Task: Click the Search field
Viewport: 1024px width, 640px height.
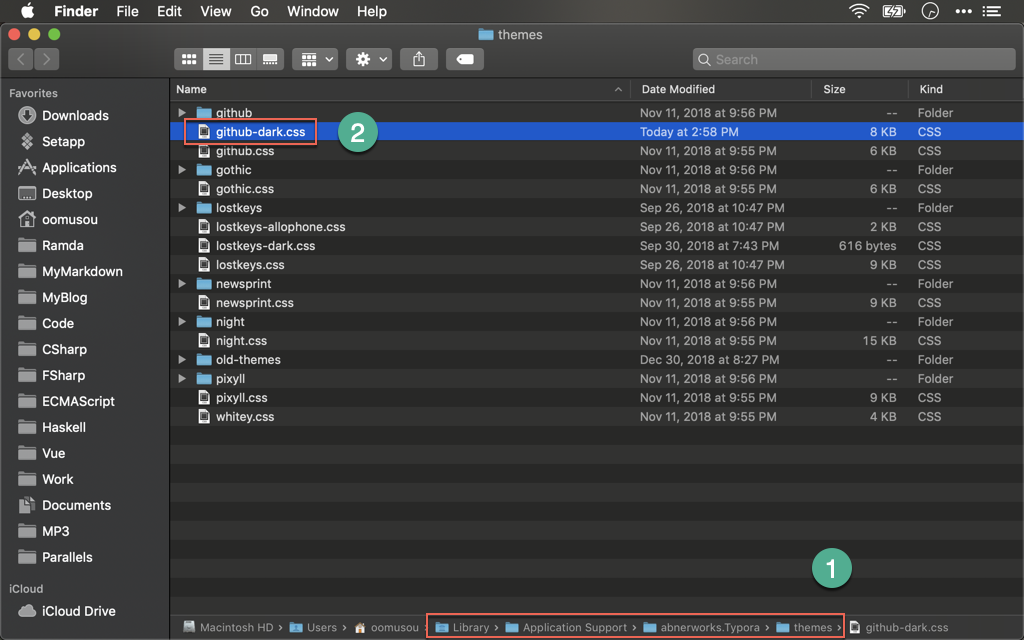Action: pos(854,59)
